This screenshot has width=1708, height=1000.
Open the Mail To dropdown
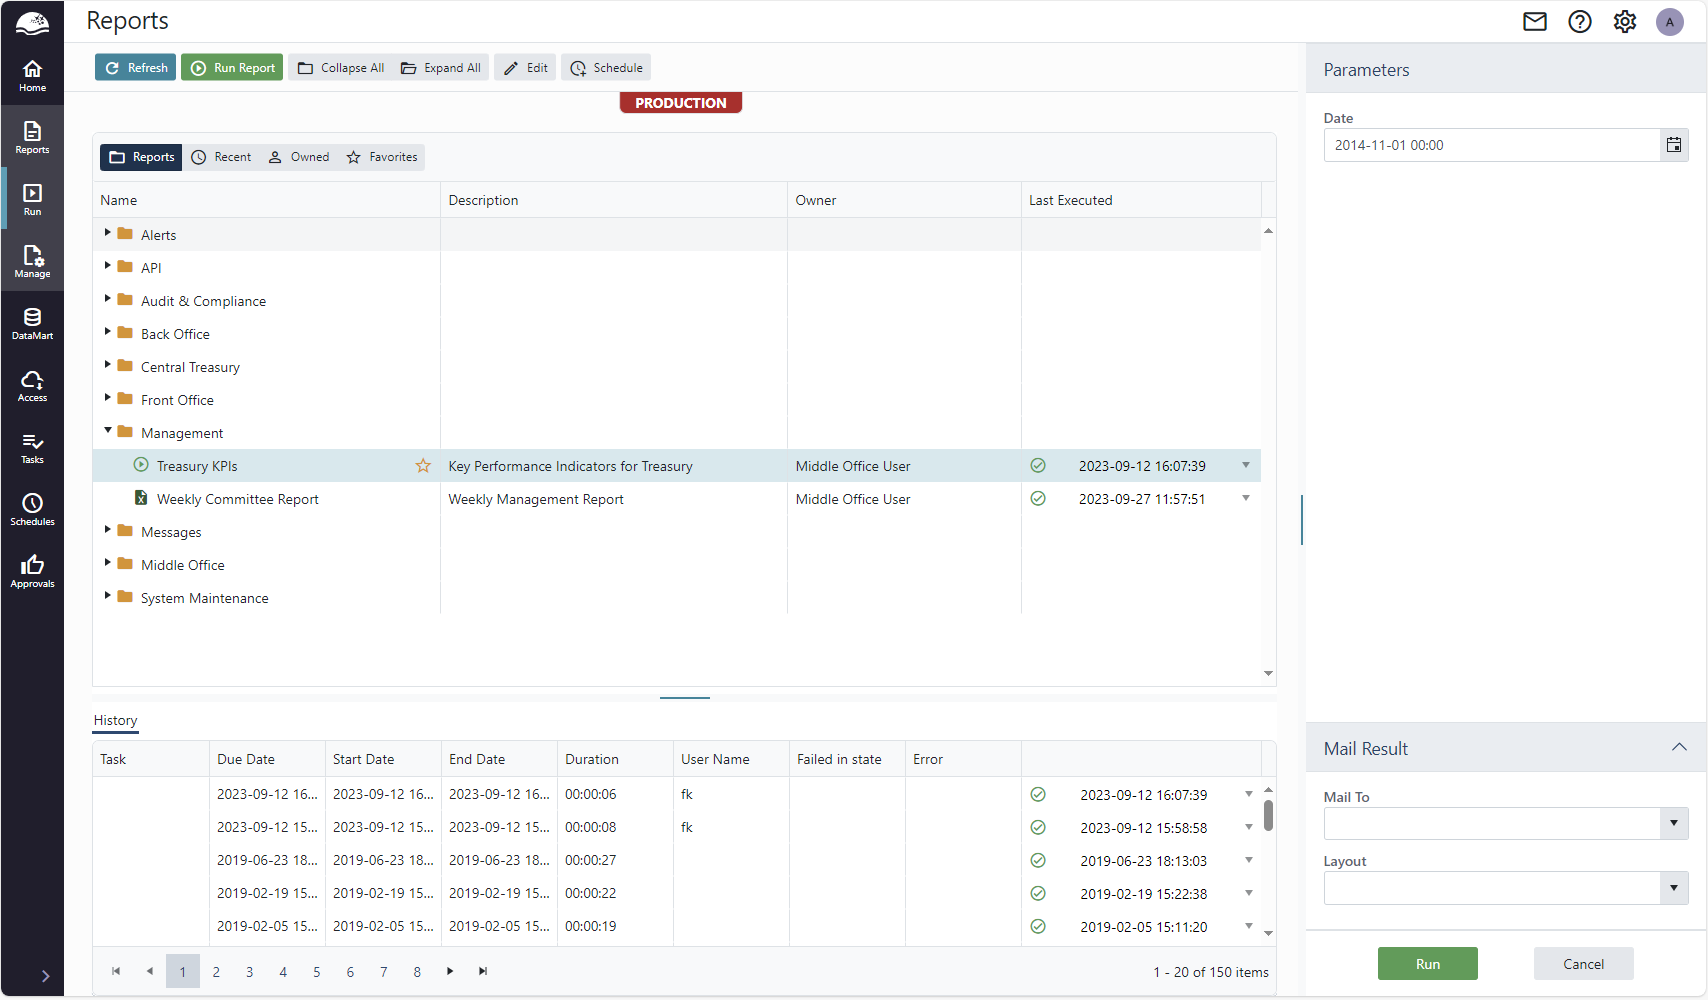click(x=1674, y=824)
